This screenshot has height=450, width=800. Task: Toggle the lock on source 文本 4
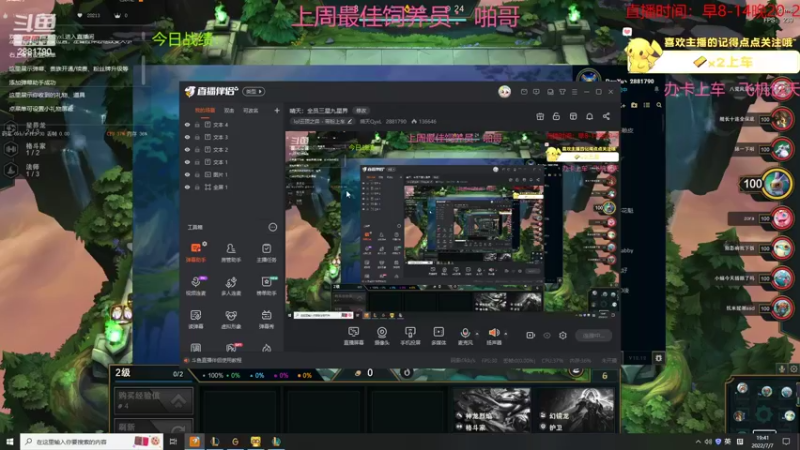coord(197,124)
